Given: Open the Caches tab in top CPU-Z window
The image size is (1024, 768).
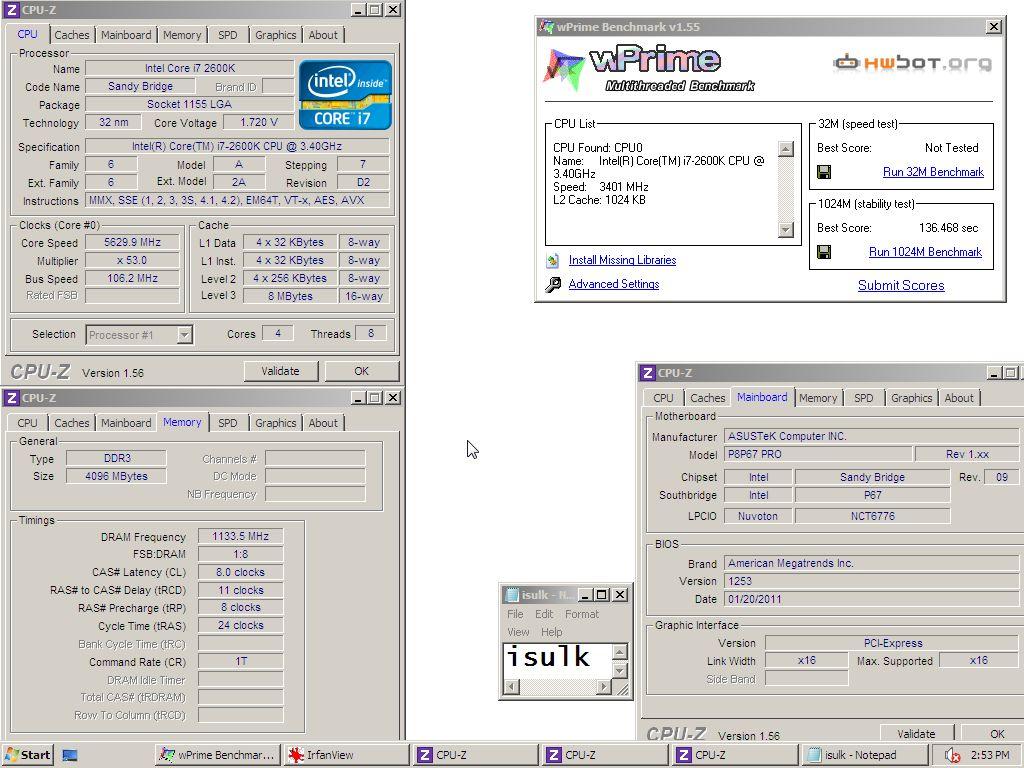Looking at the screenshot, I should tap(72, 35).
